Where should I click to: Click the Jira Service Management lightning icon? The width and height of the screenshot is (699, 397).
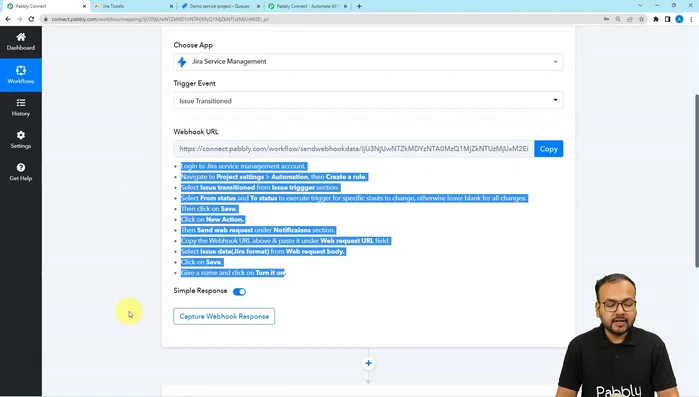click(x=182, y=62)
